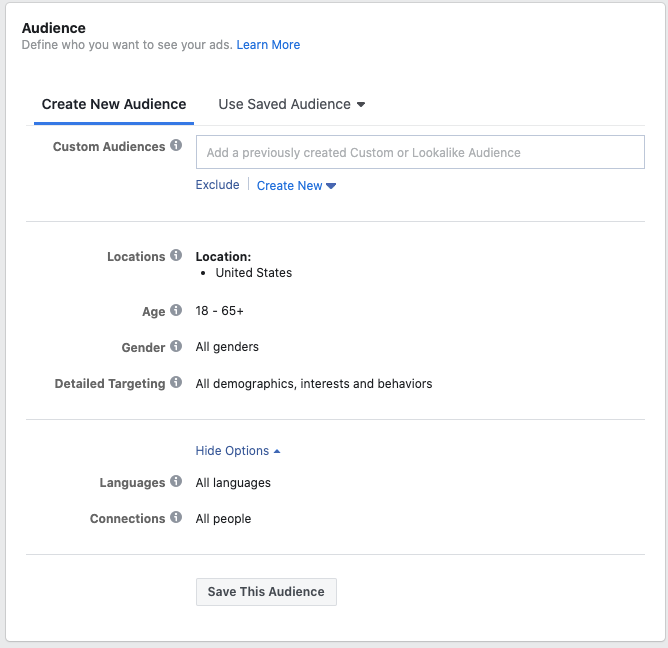Open the Use Saved Audience dropdown
Screen dimensions: 668x648
point(291,104)
